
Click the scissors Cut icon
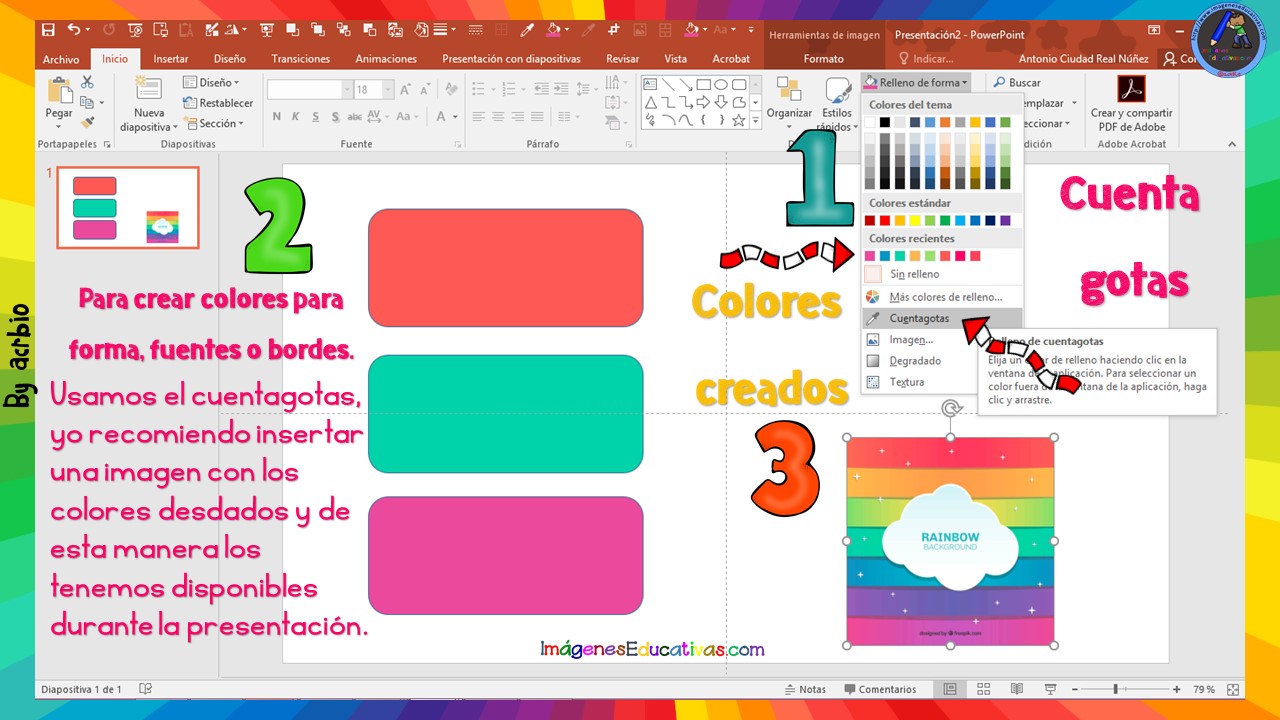[87, 82]
